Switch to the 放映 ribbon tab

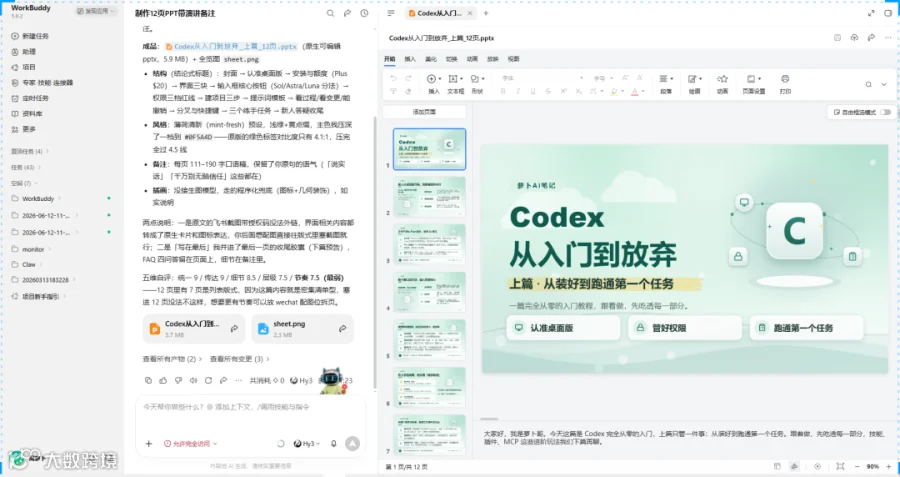[492, 59]
